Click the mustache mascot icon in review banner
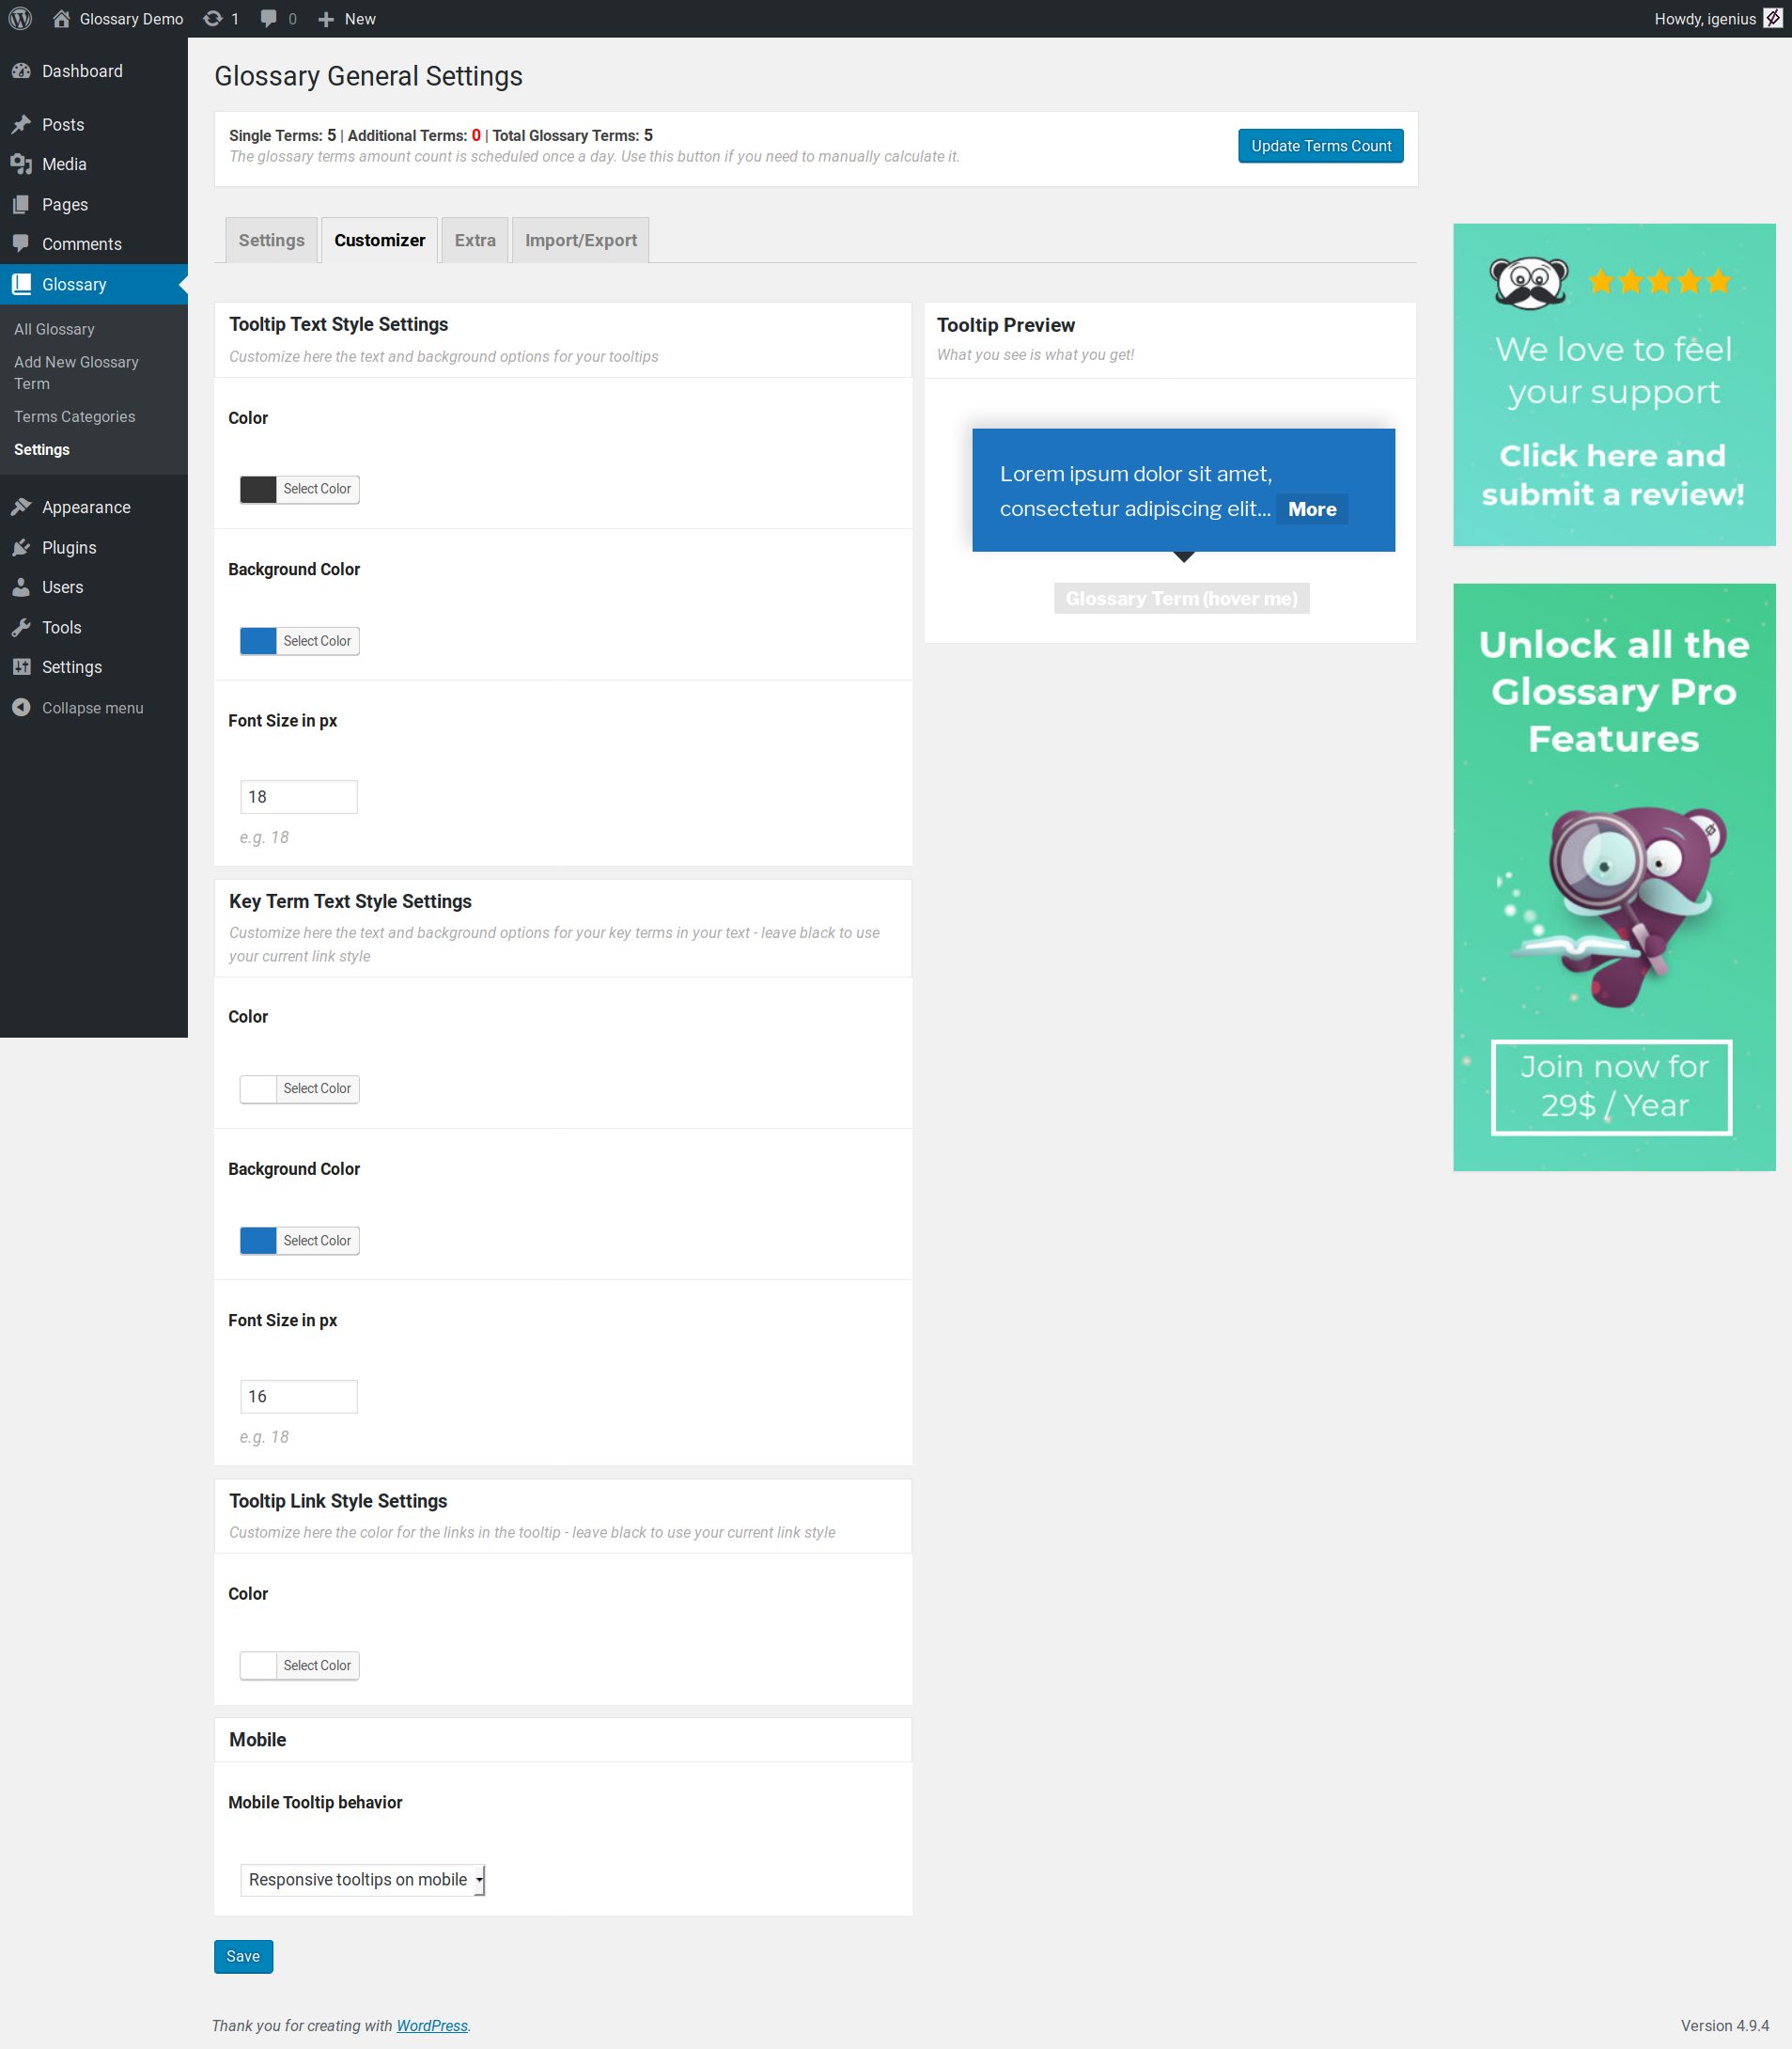The width and height of the screenshot is (1792, 2049). [1528, 282]
